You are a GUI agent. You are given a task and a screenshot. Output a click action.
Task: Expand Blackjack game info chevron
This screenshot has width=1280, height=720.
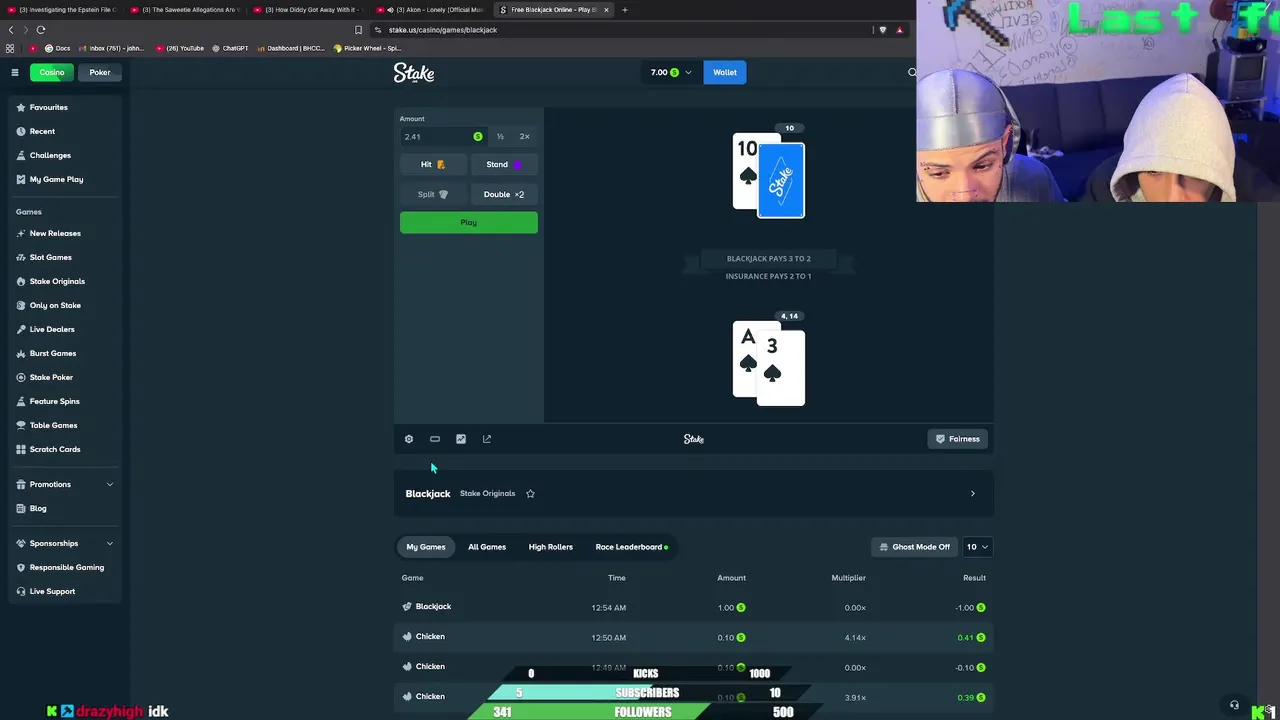click(972, 493)
